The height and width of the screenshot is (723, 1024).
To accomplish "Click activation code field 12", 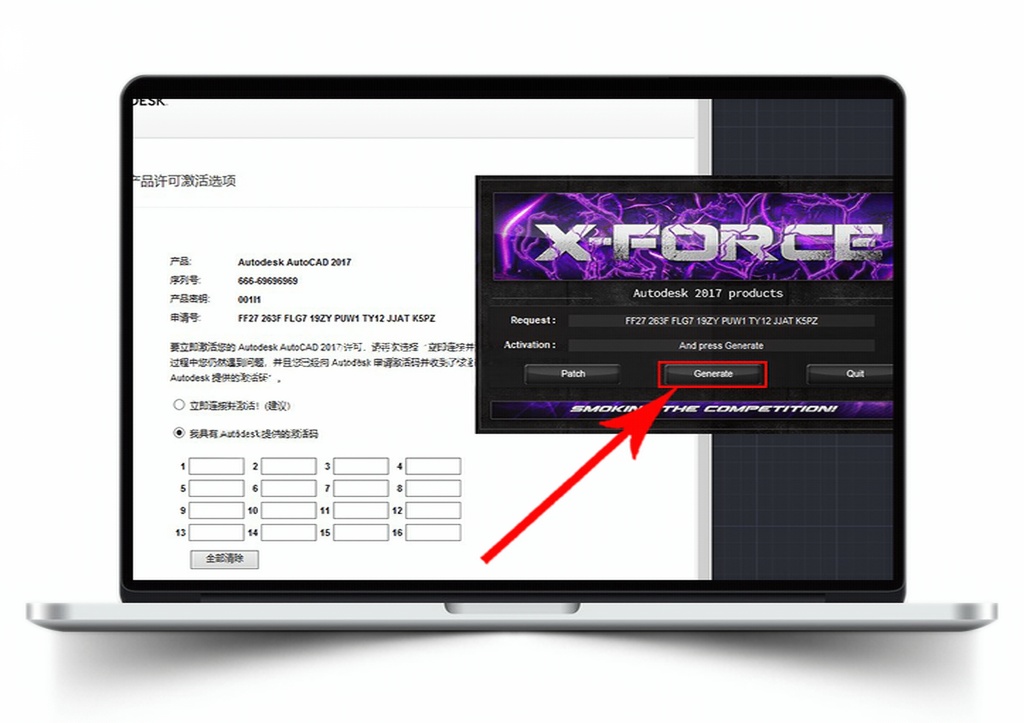I will (434, 511).
